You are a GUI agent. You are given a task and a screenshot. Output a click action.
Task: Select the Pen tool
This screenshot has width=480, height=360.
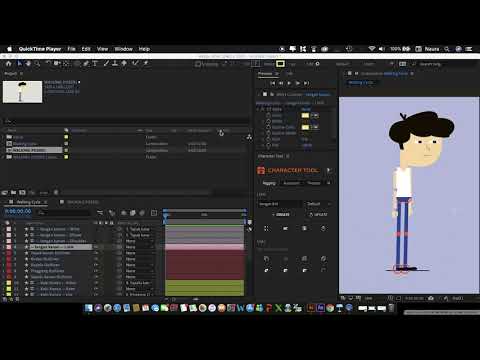click(86, 63)
